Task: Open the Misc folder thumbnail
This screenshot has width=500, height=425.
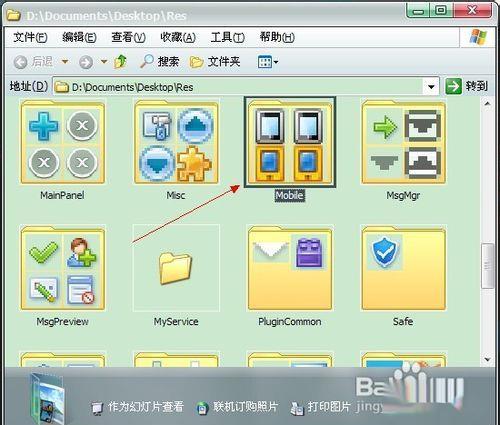Action: click(x=176, y=142)
